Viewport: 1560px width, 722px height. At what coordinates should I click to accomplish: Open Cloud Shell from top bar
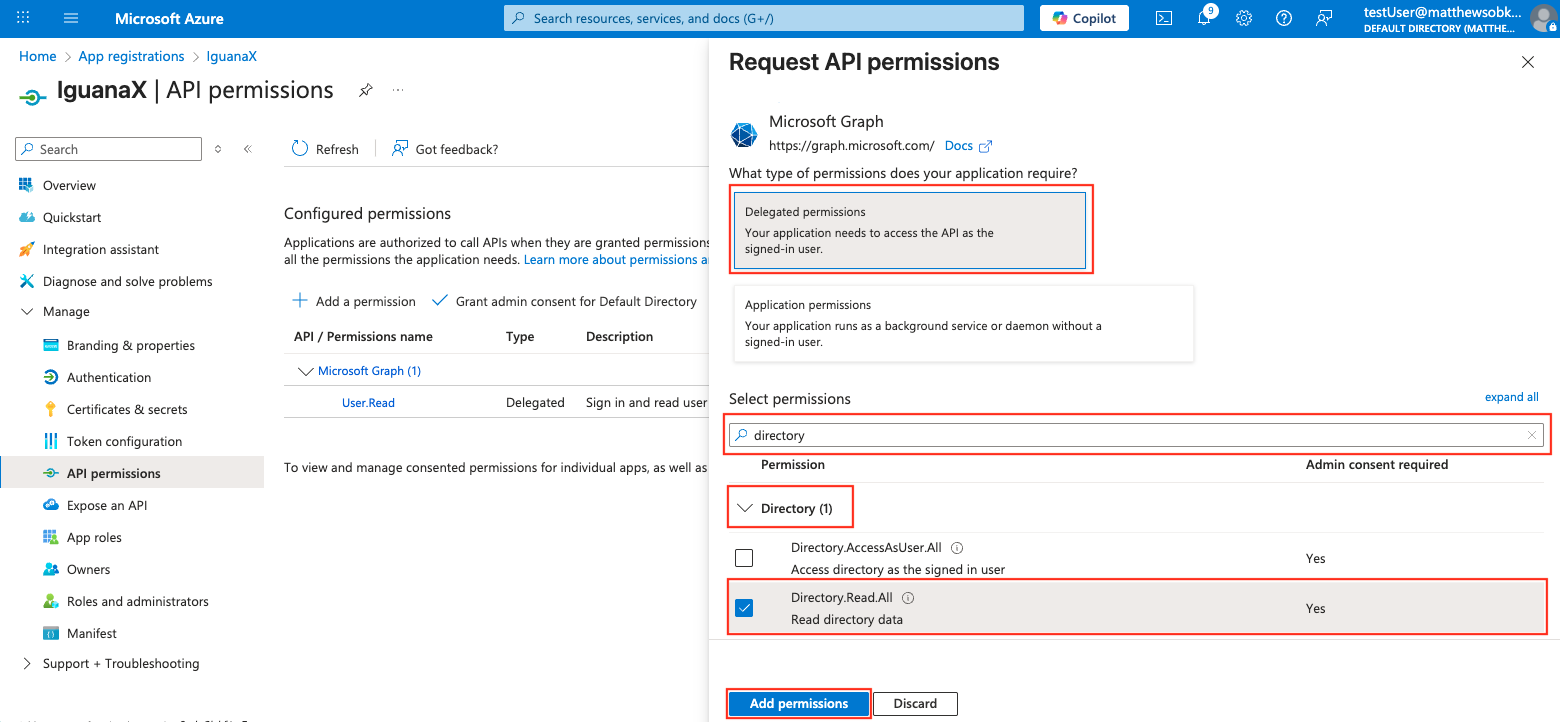(1164, 18)
